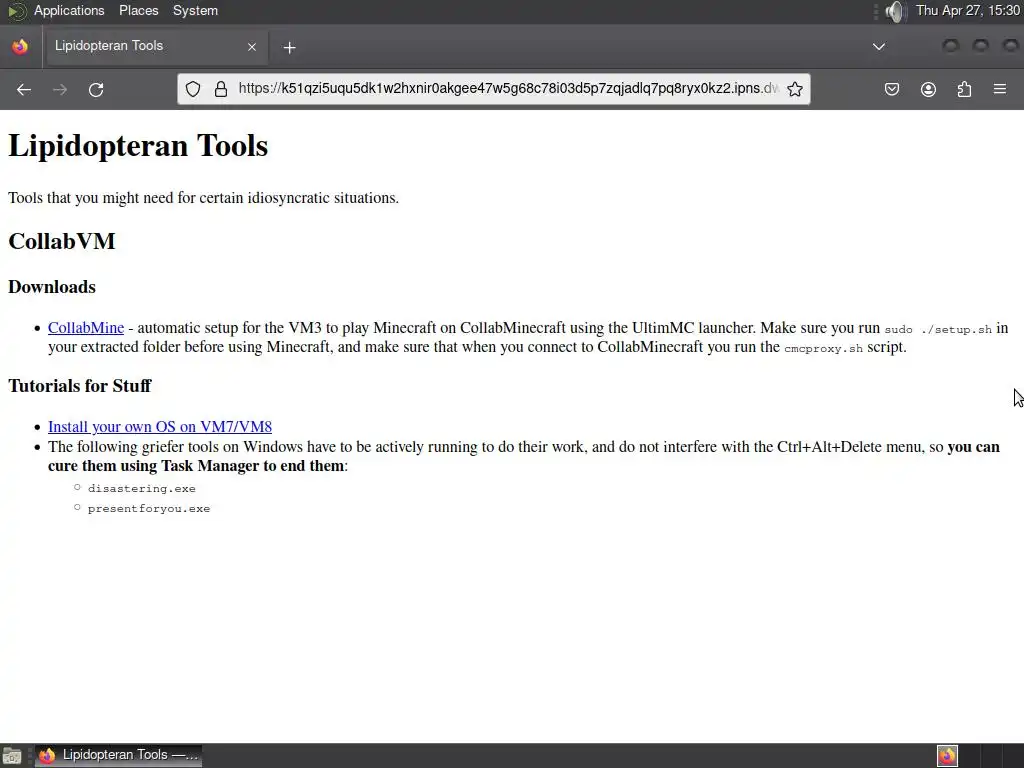The height and width of the screenshot is (768, 1024).
Task: Click the Tutorials for Stuff subheading
Action: click(x=80, y=386)
